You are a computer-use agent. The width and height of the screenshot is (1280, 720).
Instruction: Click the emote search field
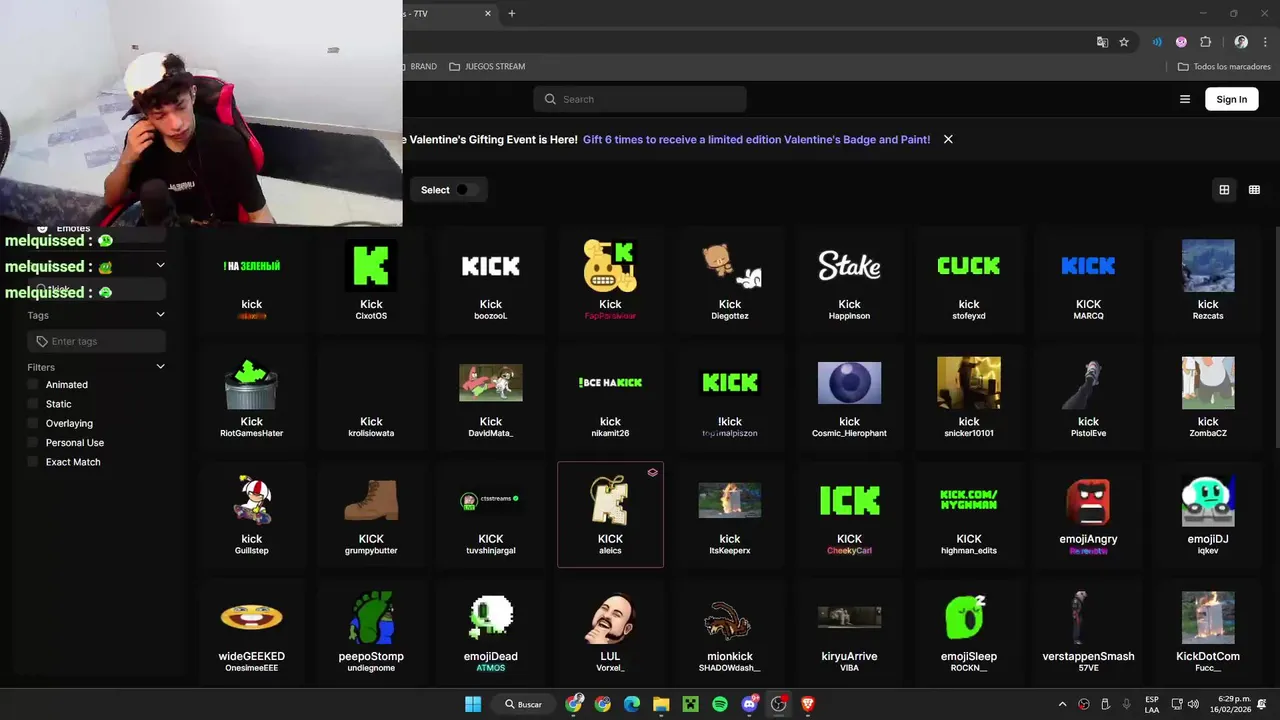point(640,99)
